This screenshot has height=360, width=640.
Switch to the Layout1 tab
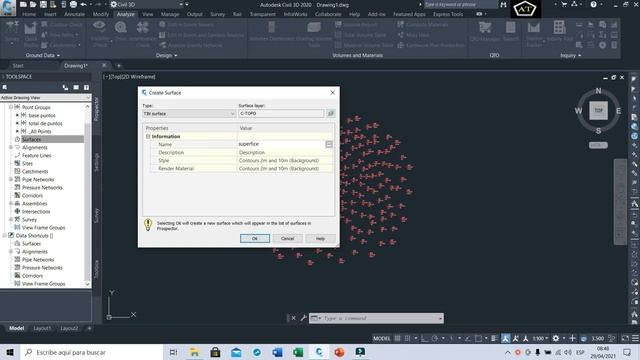(42, 328)
